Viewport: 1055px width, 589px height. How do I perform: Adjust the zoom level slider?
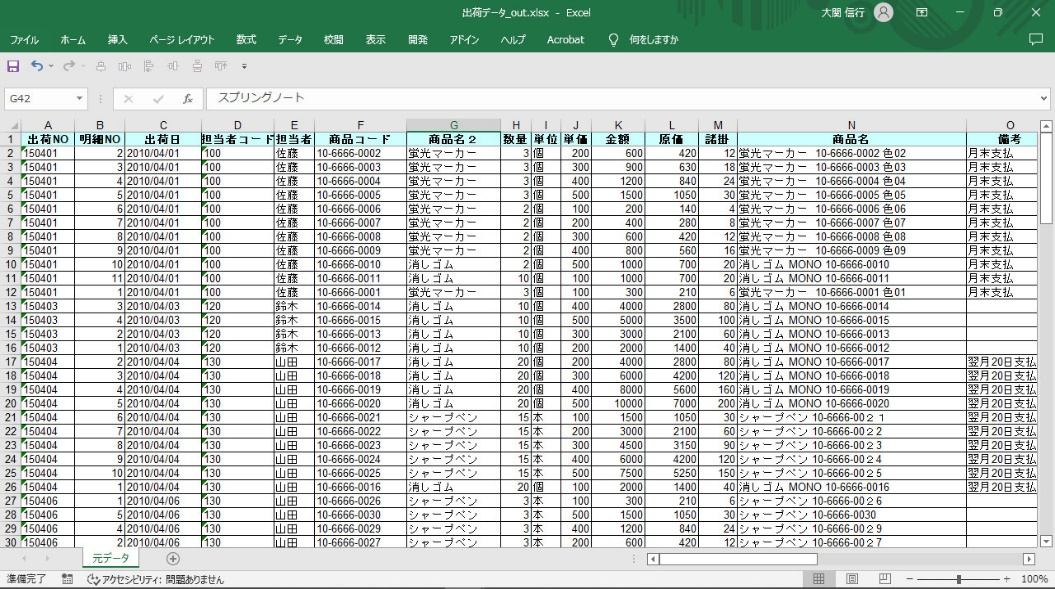coord(958,577)
